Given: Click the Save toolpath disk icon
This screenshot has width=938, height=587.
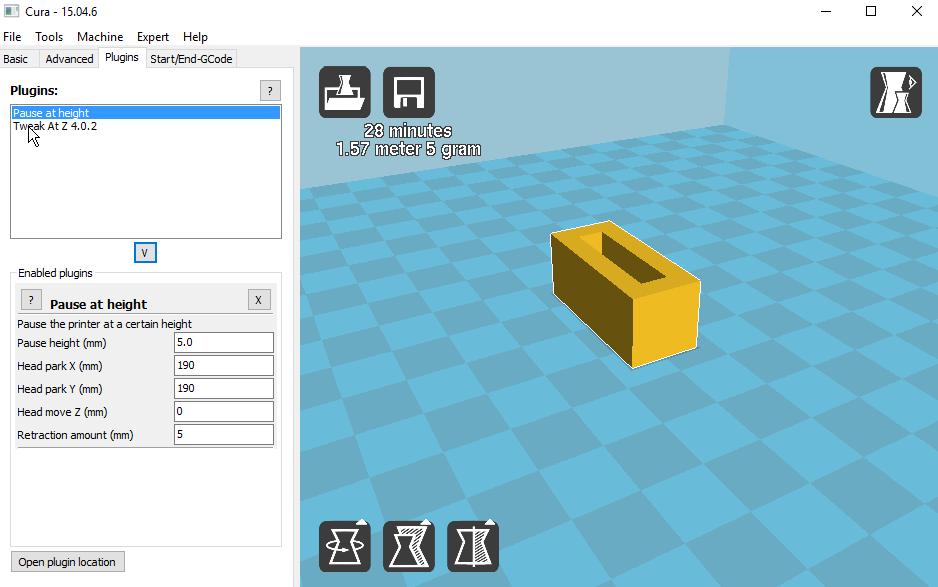Looking at the screenshot, I should pos(409,92).
